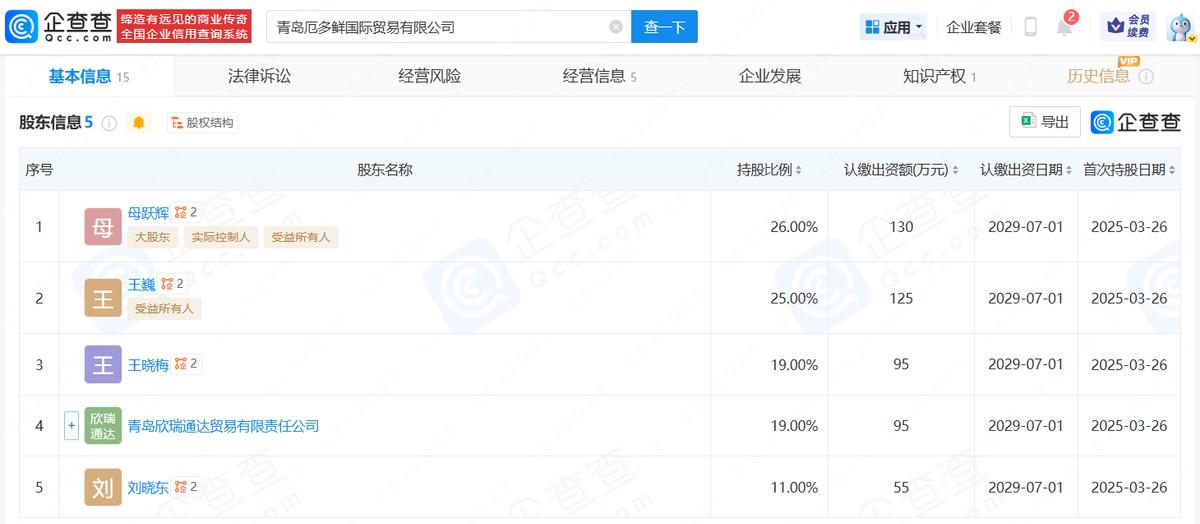1200x524 pixels.
Task: Switch to the 经营风险 tab
Action: [x=429, y=76]
